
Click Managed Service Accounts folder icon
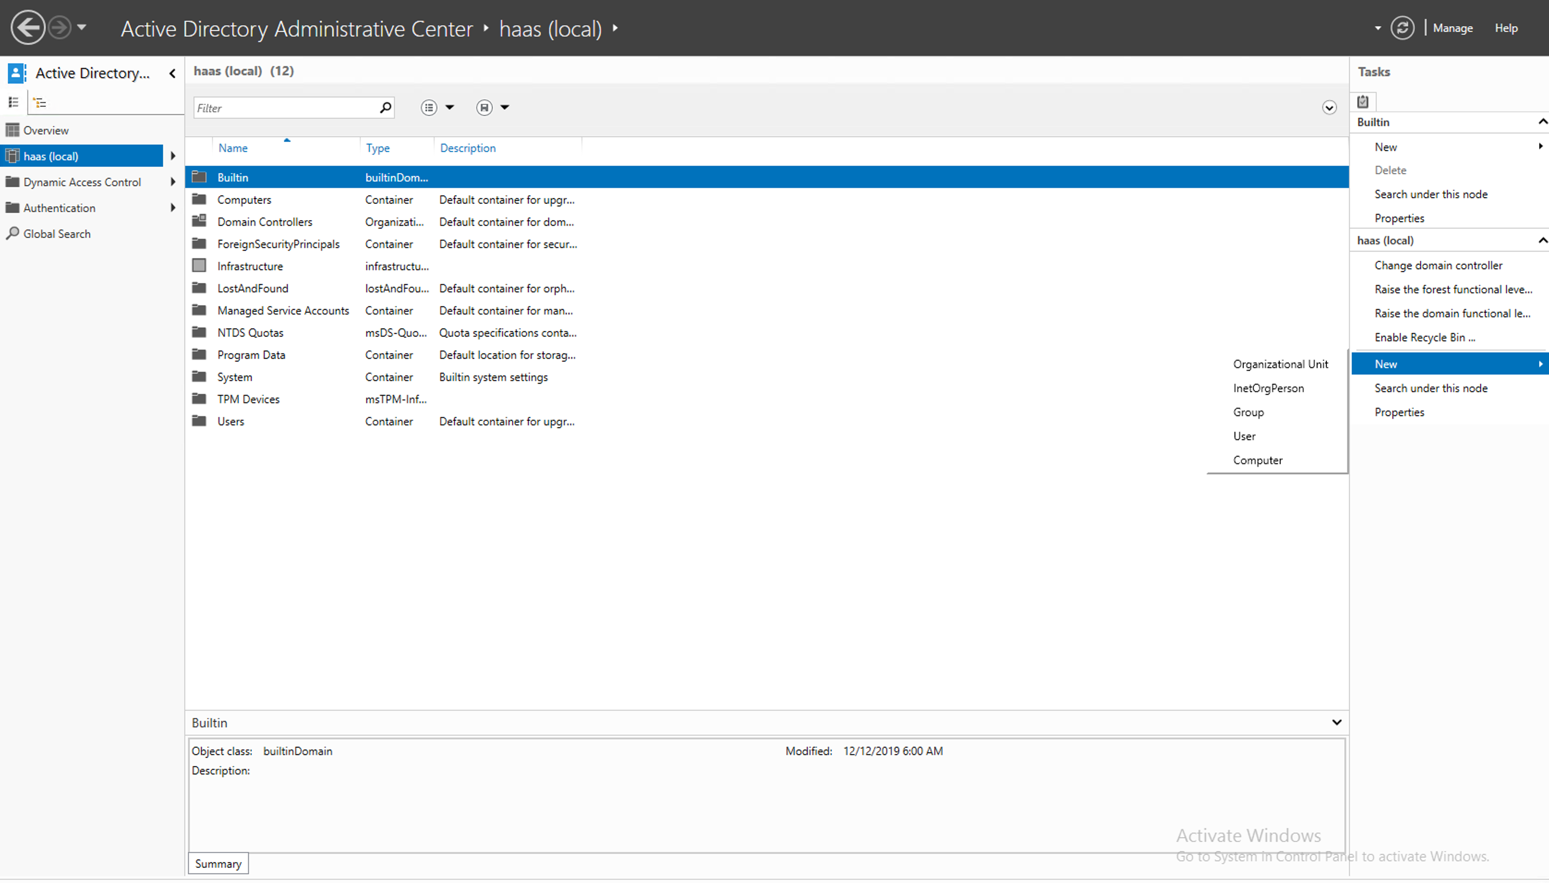[x=199, y=310]
